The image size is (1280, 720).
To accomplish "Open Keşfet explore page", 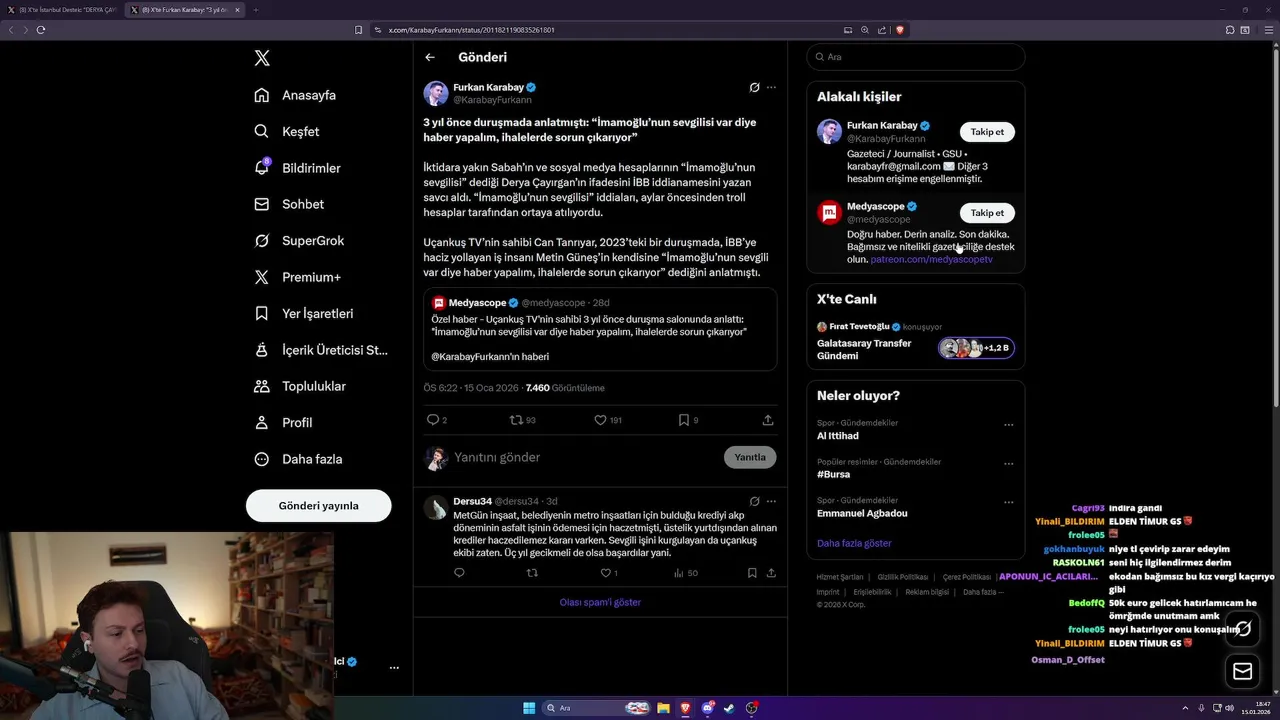I will (287, 131).
